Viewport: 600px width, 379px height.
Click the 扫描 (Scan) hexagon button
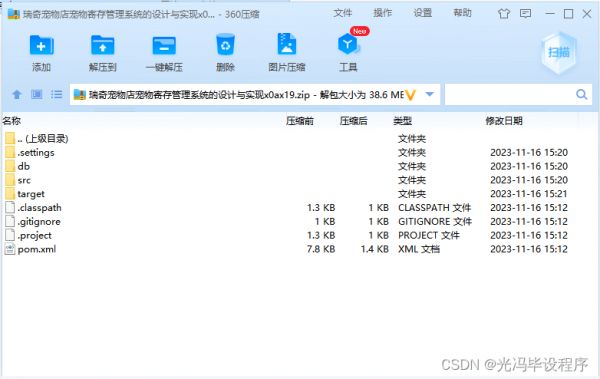click(x=559, y=52)
